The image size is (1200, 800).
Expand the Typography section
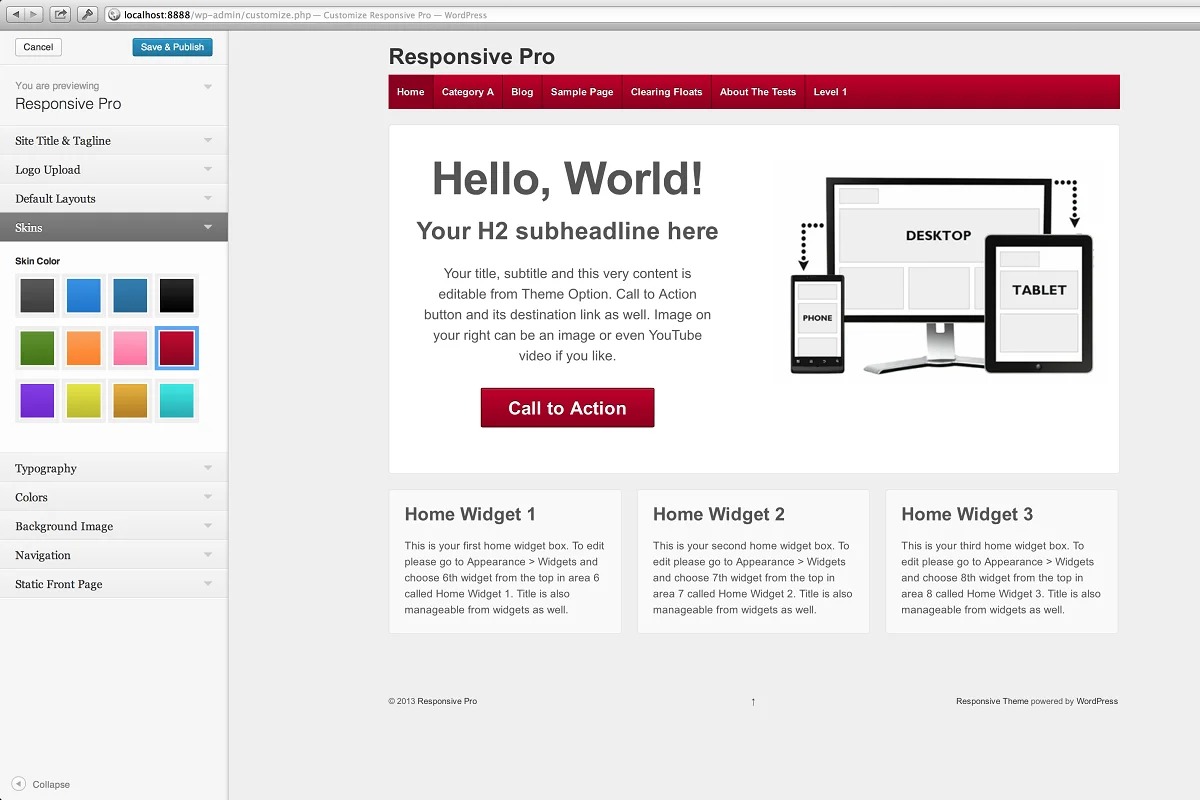click(113, 468)
